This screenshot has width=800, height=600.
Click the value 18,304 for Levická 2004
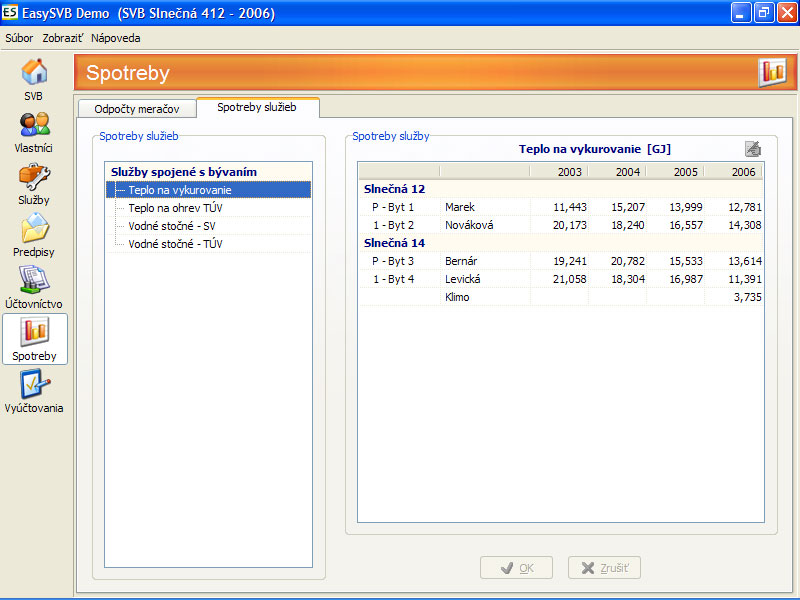pyautogui.click(x=628, y=279)
